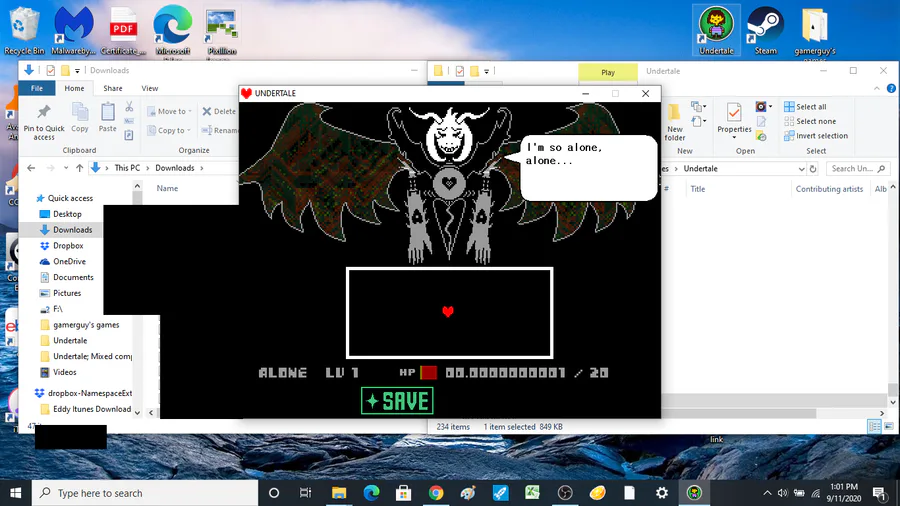Click Select all in Undertale window ribbon

(x=805, y=107)
